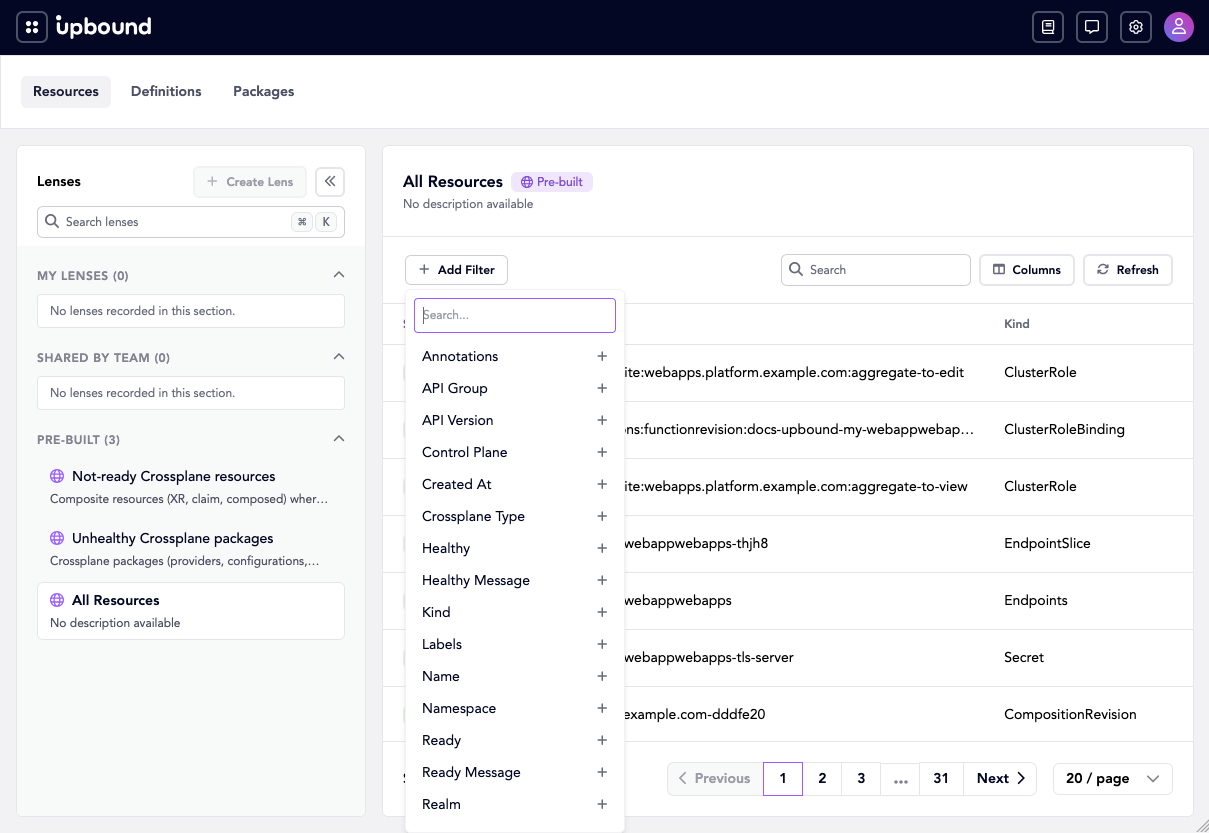Viewport: 1209px width, 833px height.
Task: Click the webappwebapps-tls-server name cell
Action: pyautogui.click(x=708, y=657)
